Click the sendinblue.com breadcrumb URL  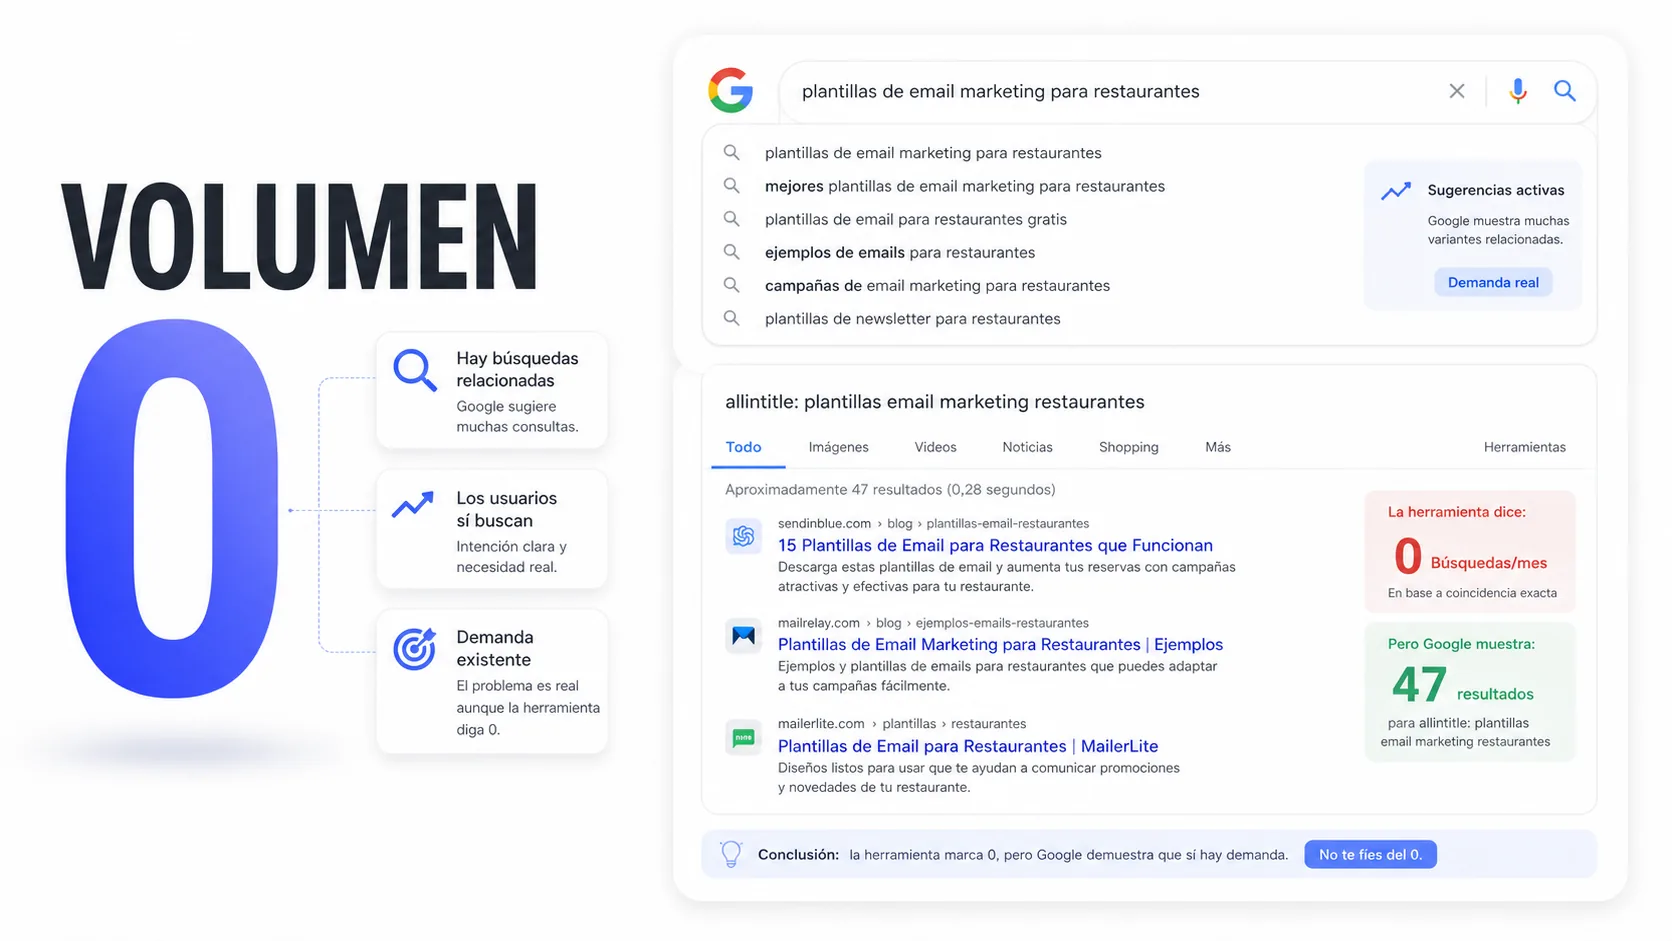(x=934, y=523)
